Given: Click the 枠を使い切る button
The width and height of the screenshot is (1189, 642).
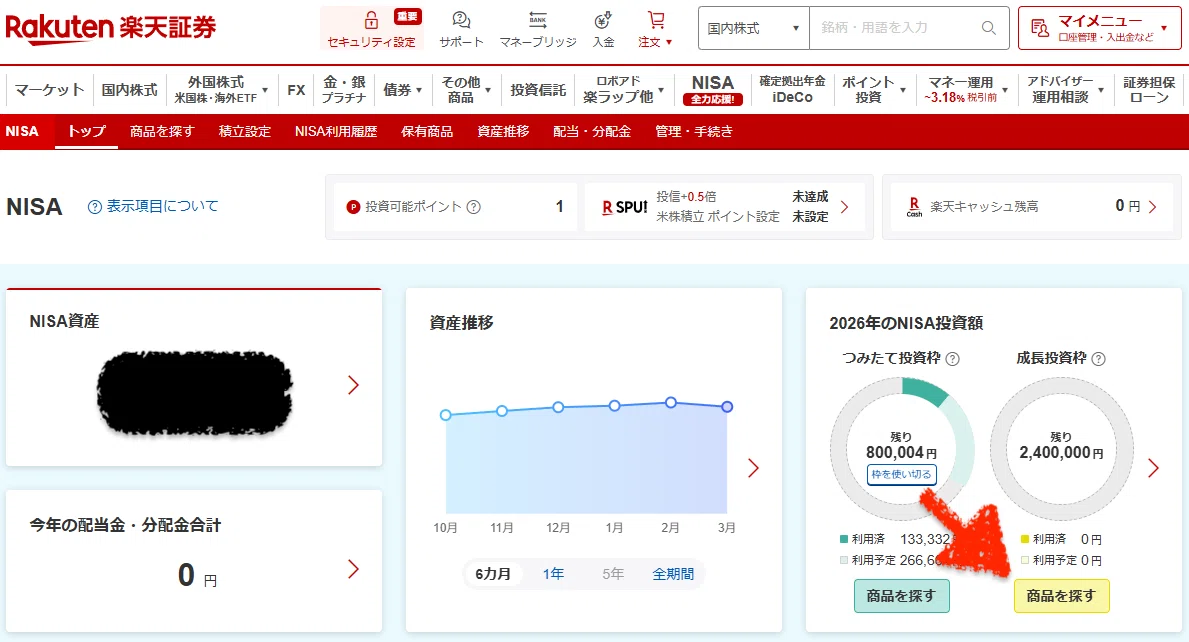Looking at the screenshot, I should [901, 474].
